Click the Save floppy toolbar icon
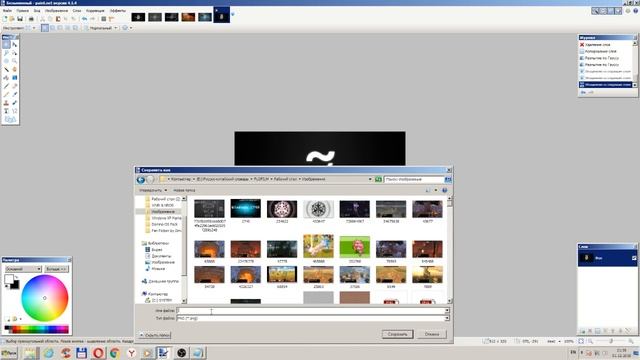This screenshot has height=360, width=640. pyautogui.click(x=20, y=19)
